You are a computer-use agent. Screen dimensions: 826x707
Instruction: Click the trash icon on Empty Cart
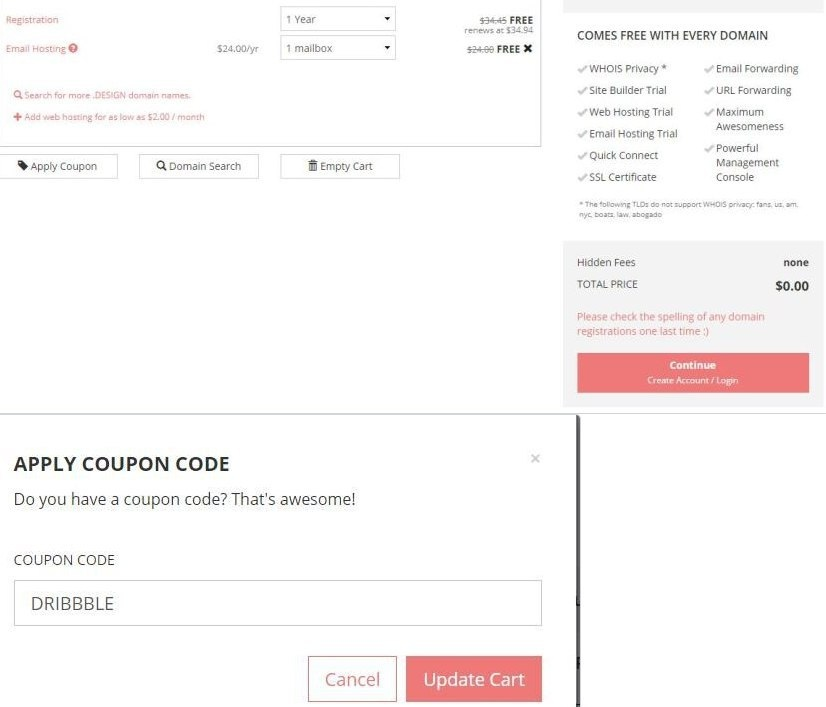tap(313, 166)
